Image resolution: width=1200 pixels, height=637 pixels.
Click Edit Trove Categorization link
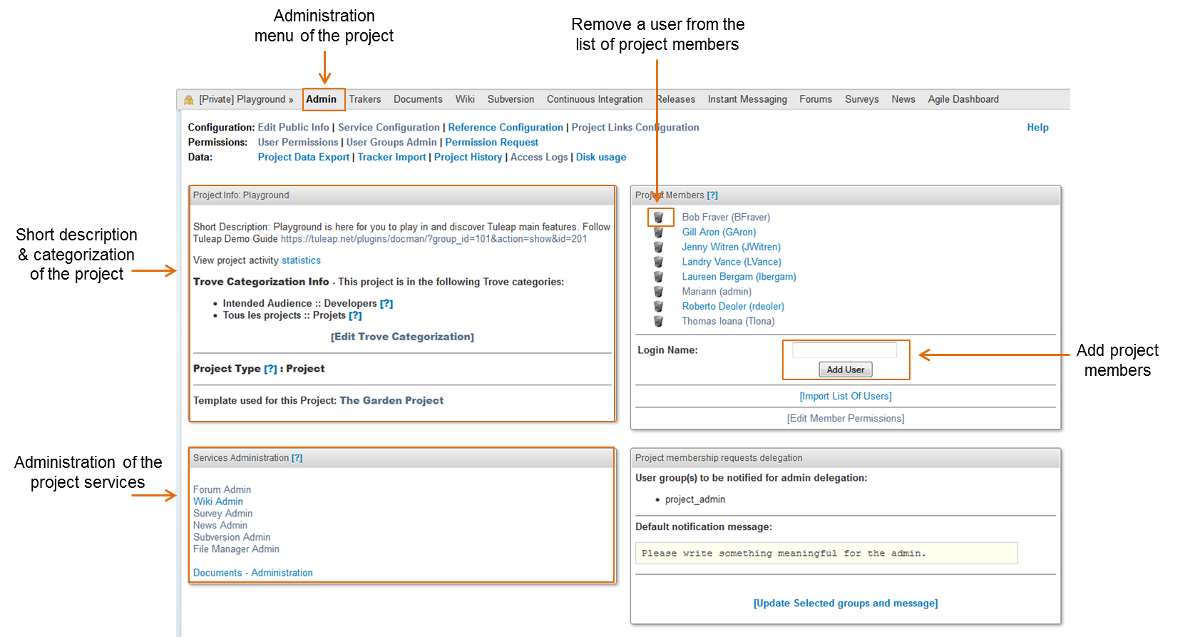coord(402,337)
